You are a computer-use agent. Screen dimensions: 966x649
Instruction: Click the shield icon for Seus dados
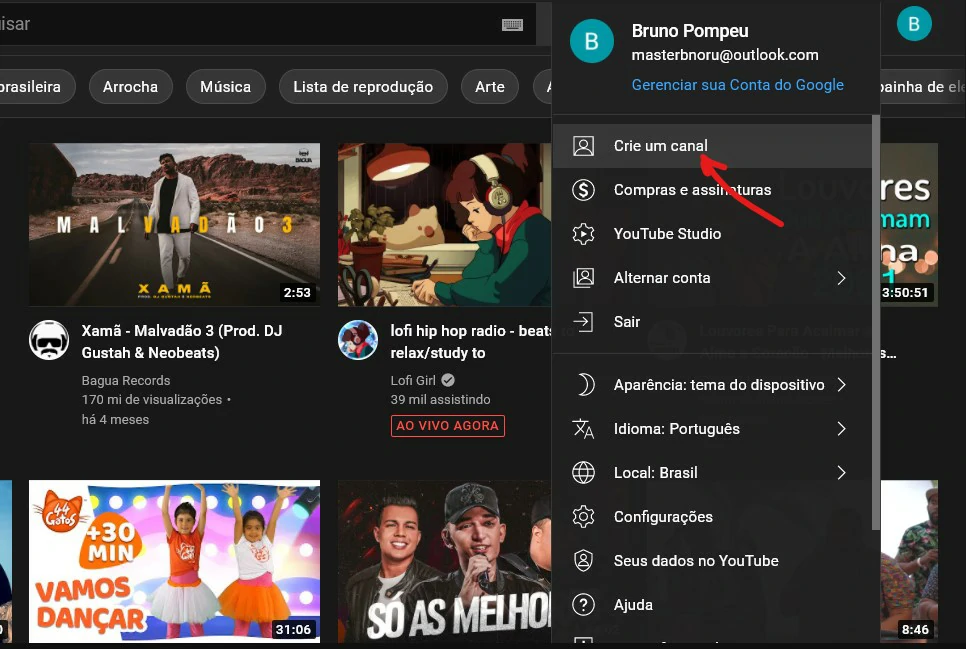(583, 561)
